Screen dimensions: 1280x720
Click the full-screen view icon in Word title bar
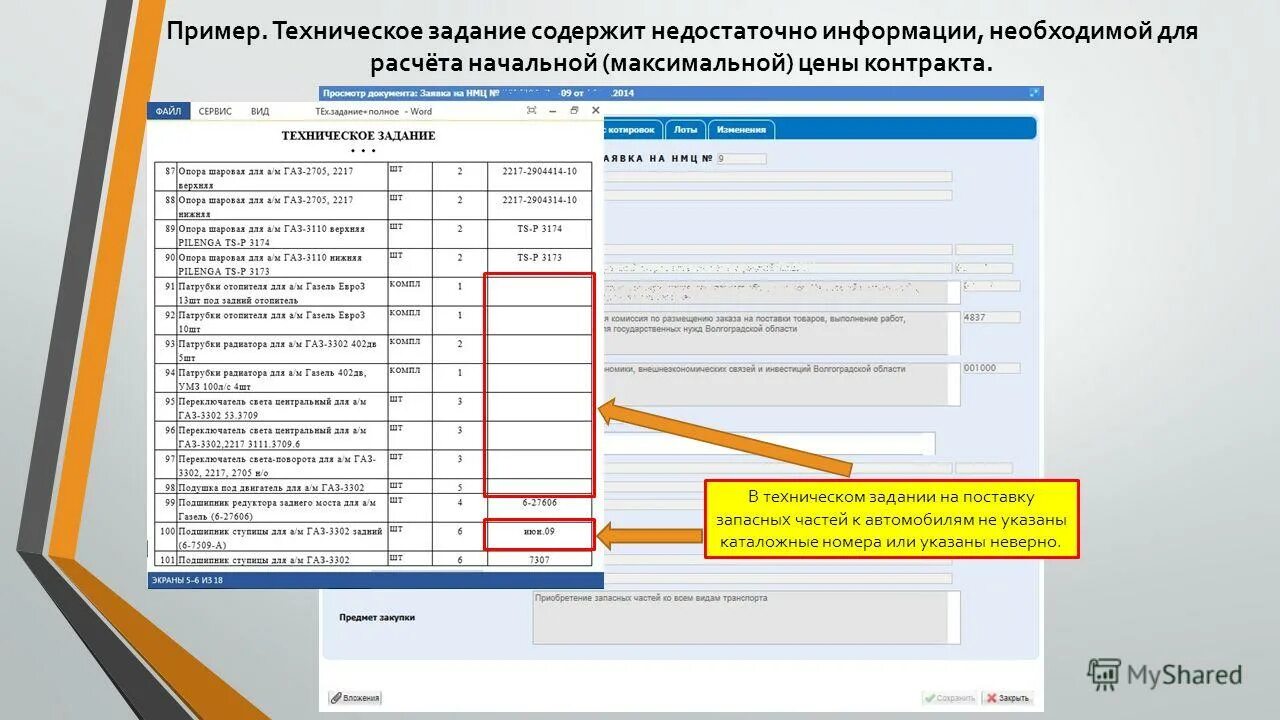(x=532, y=110)
